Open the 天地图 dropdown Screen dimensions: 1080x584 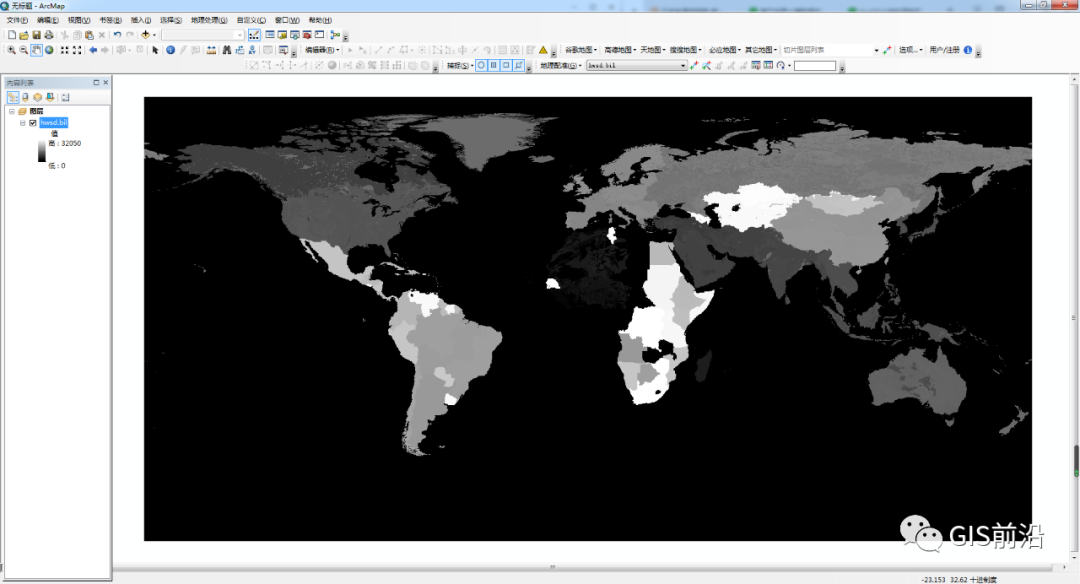coord(652,50)
